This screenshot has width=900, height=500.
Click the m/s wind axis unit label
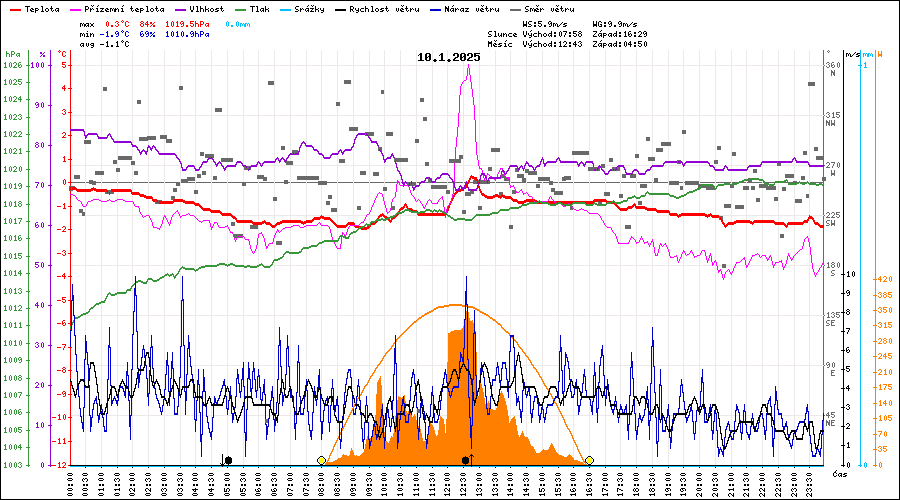pos(851,54)
